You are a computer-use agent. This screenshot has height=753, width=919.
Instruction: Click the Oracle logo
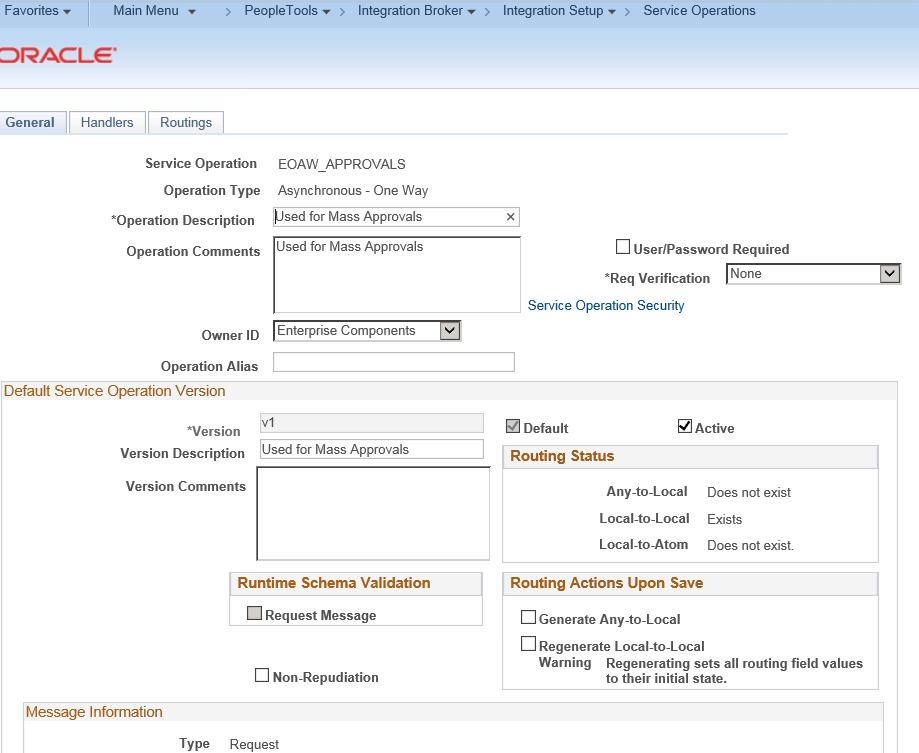click(x=58, y=56)
